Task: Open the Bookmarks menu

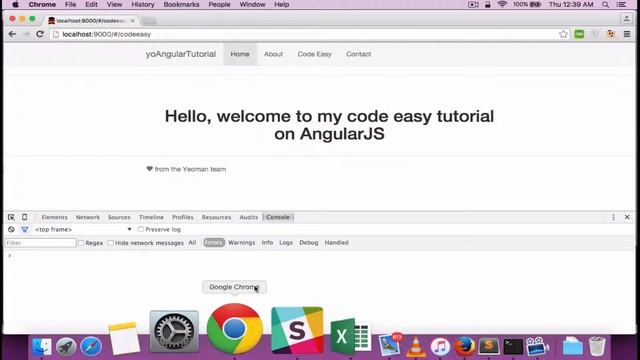Action: 181,4
